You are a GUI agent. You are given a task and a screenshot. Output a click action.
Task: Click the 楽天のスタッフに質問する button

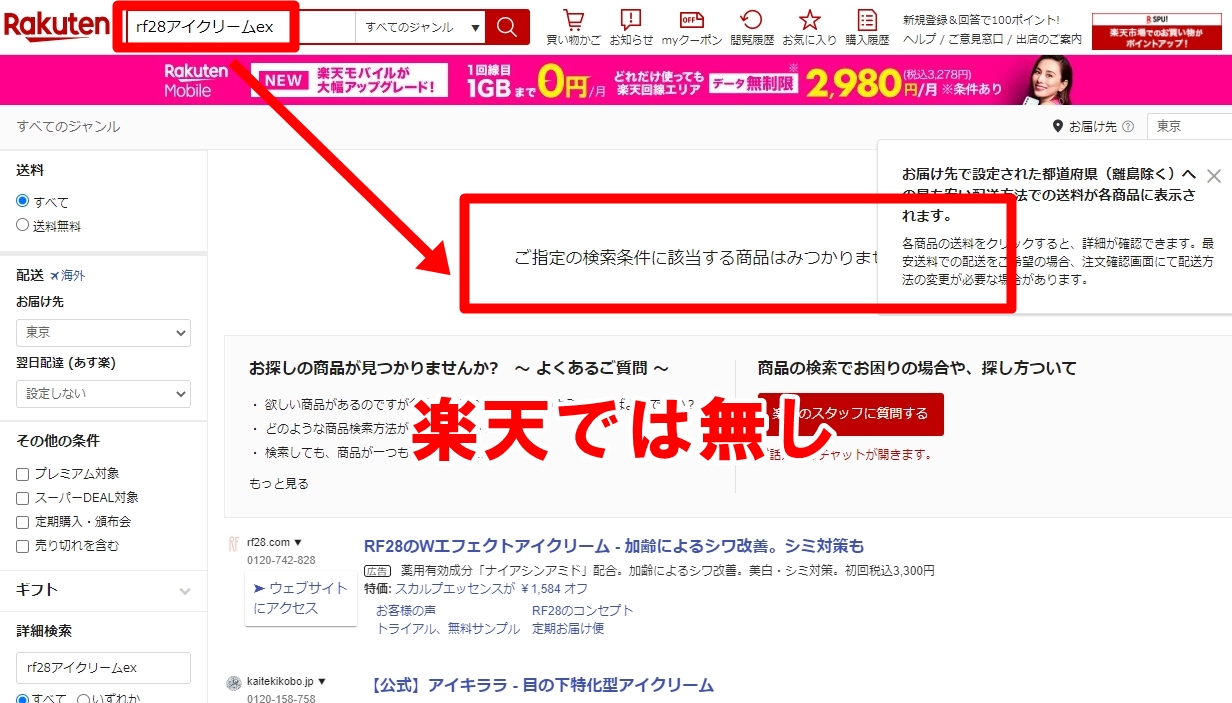[x=850, y=414]
